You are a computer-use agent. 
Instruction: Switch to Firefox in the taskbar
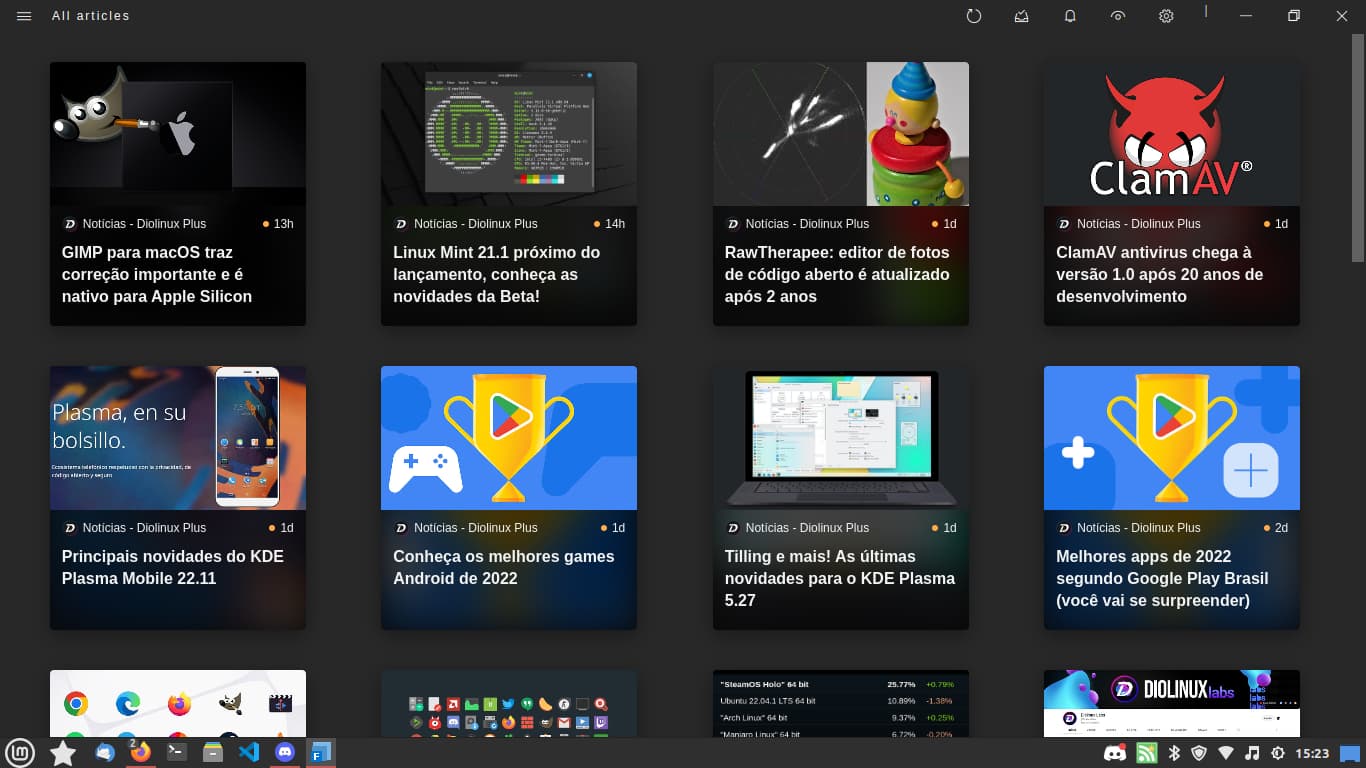tap(140, 752)
